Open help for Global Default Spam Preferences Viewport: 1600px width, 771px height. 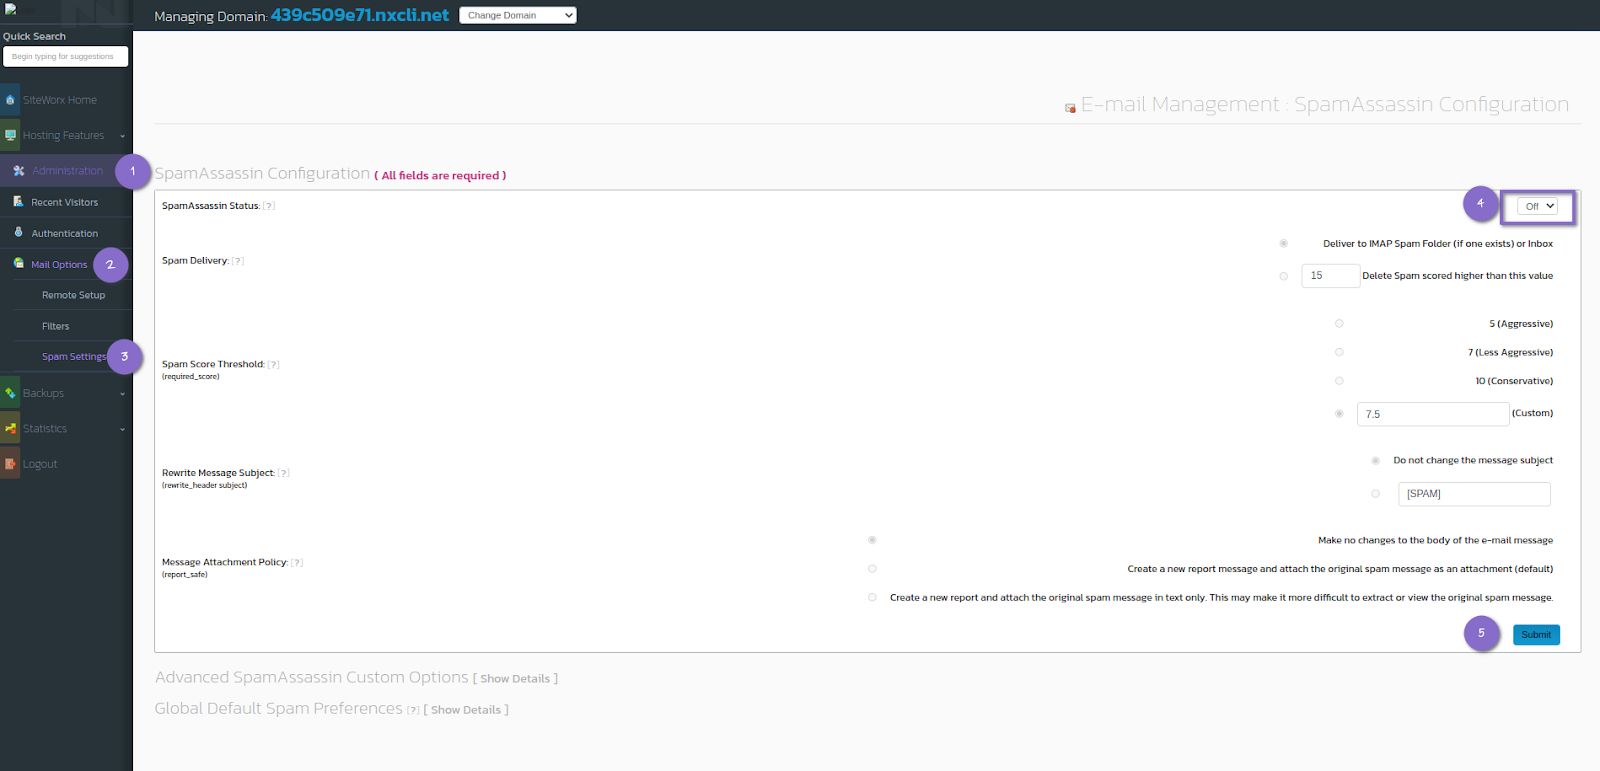[413, 710]
